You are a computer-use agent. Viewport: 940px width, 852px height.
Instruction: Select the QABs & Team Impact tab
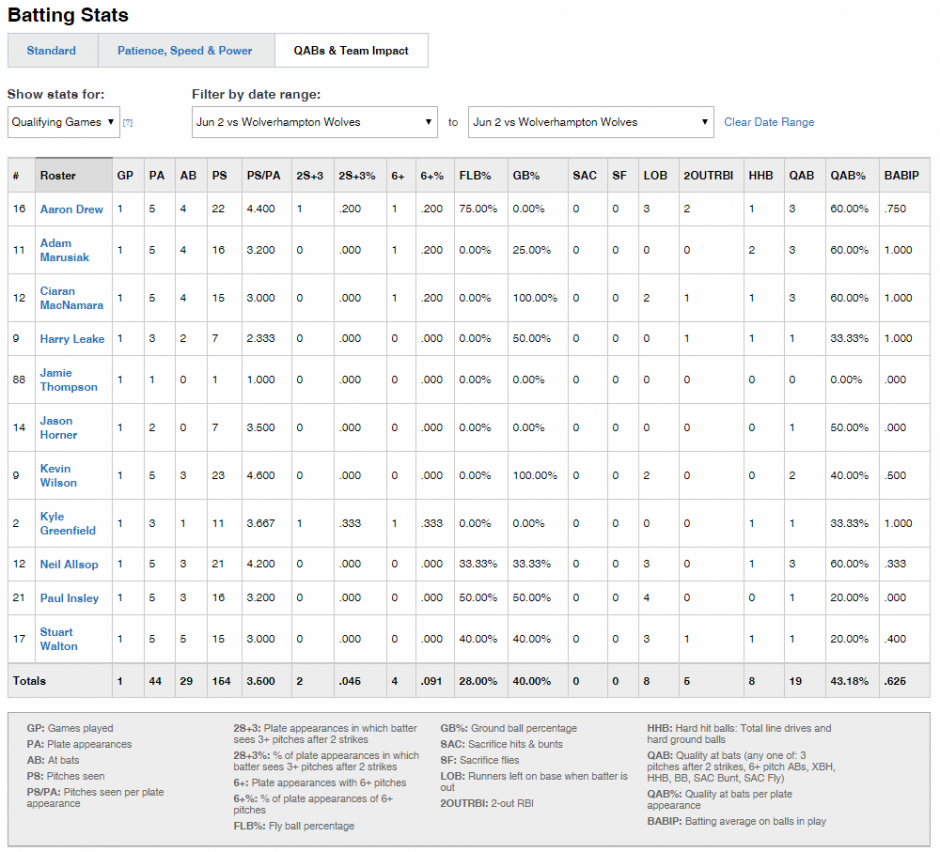(x=351, y=51)
